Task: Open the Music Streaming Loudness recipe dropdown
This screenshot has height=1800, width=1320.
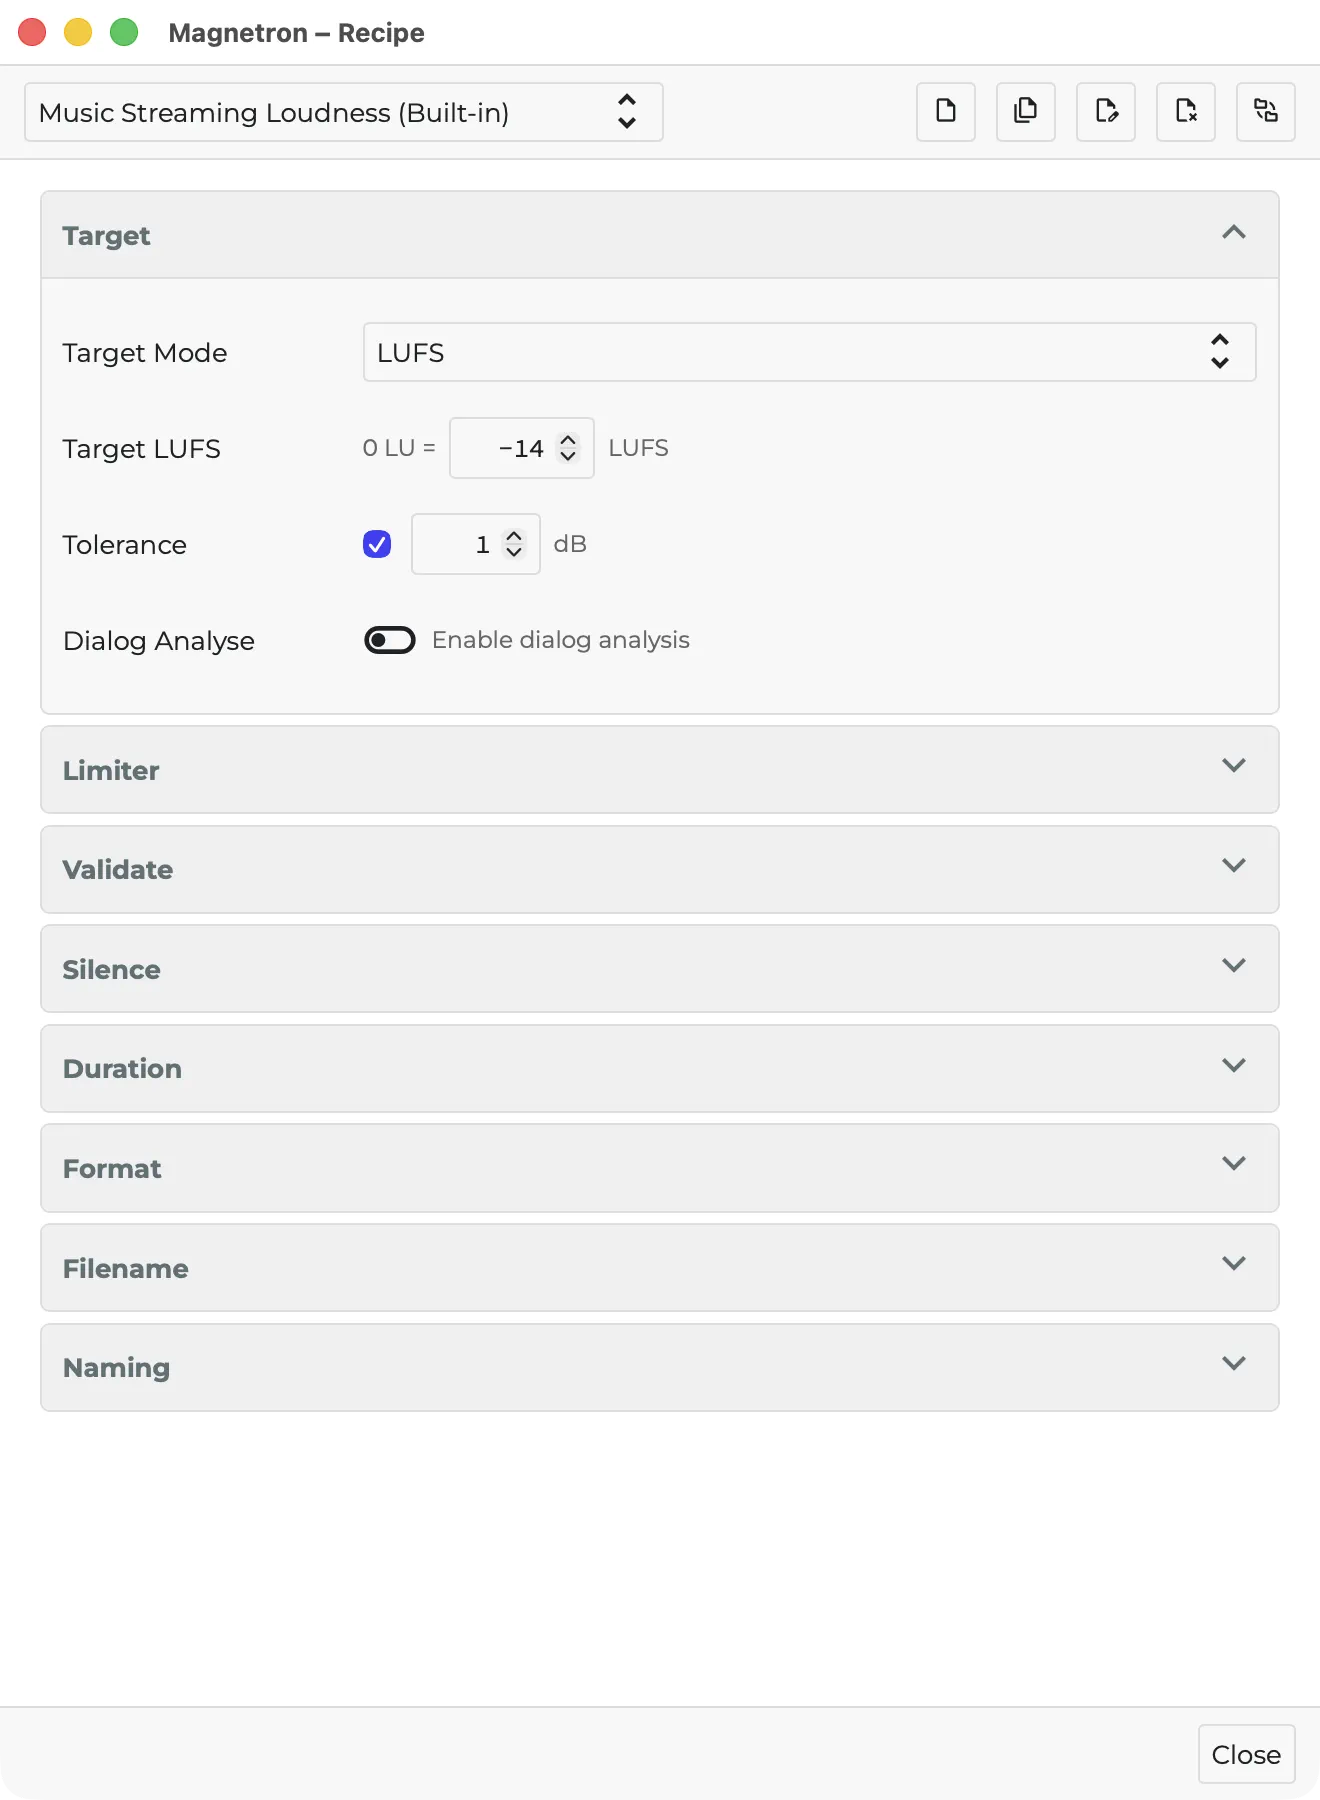Action: pyautogui.click(x=343, y=112)
